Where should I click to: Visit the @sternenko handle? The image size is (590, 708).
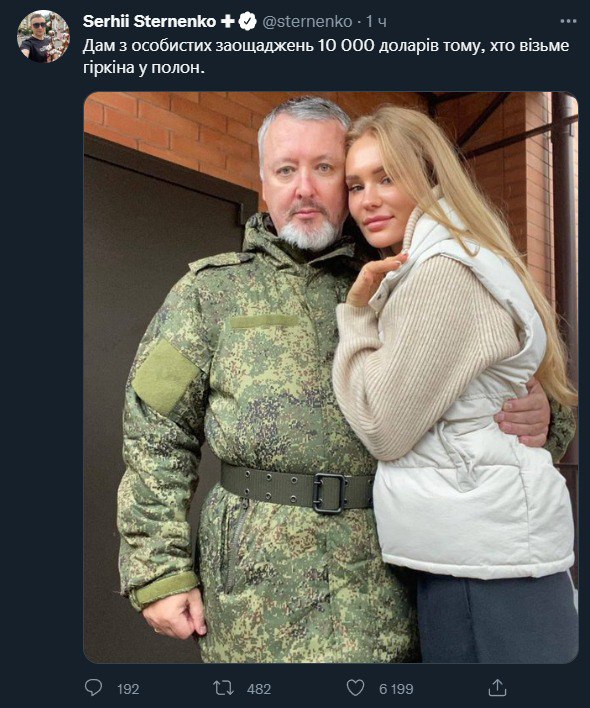click(x=307, y=21)
